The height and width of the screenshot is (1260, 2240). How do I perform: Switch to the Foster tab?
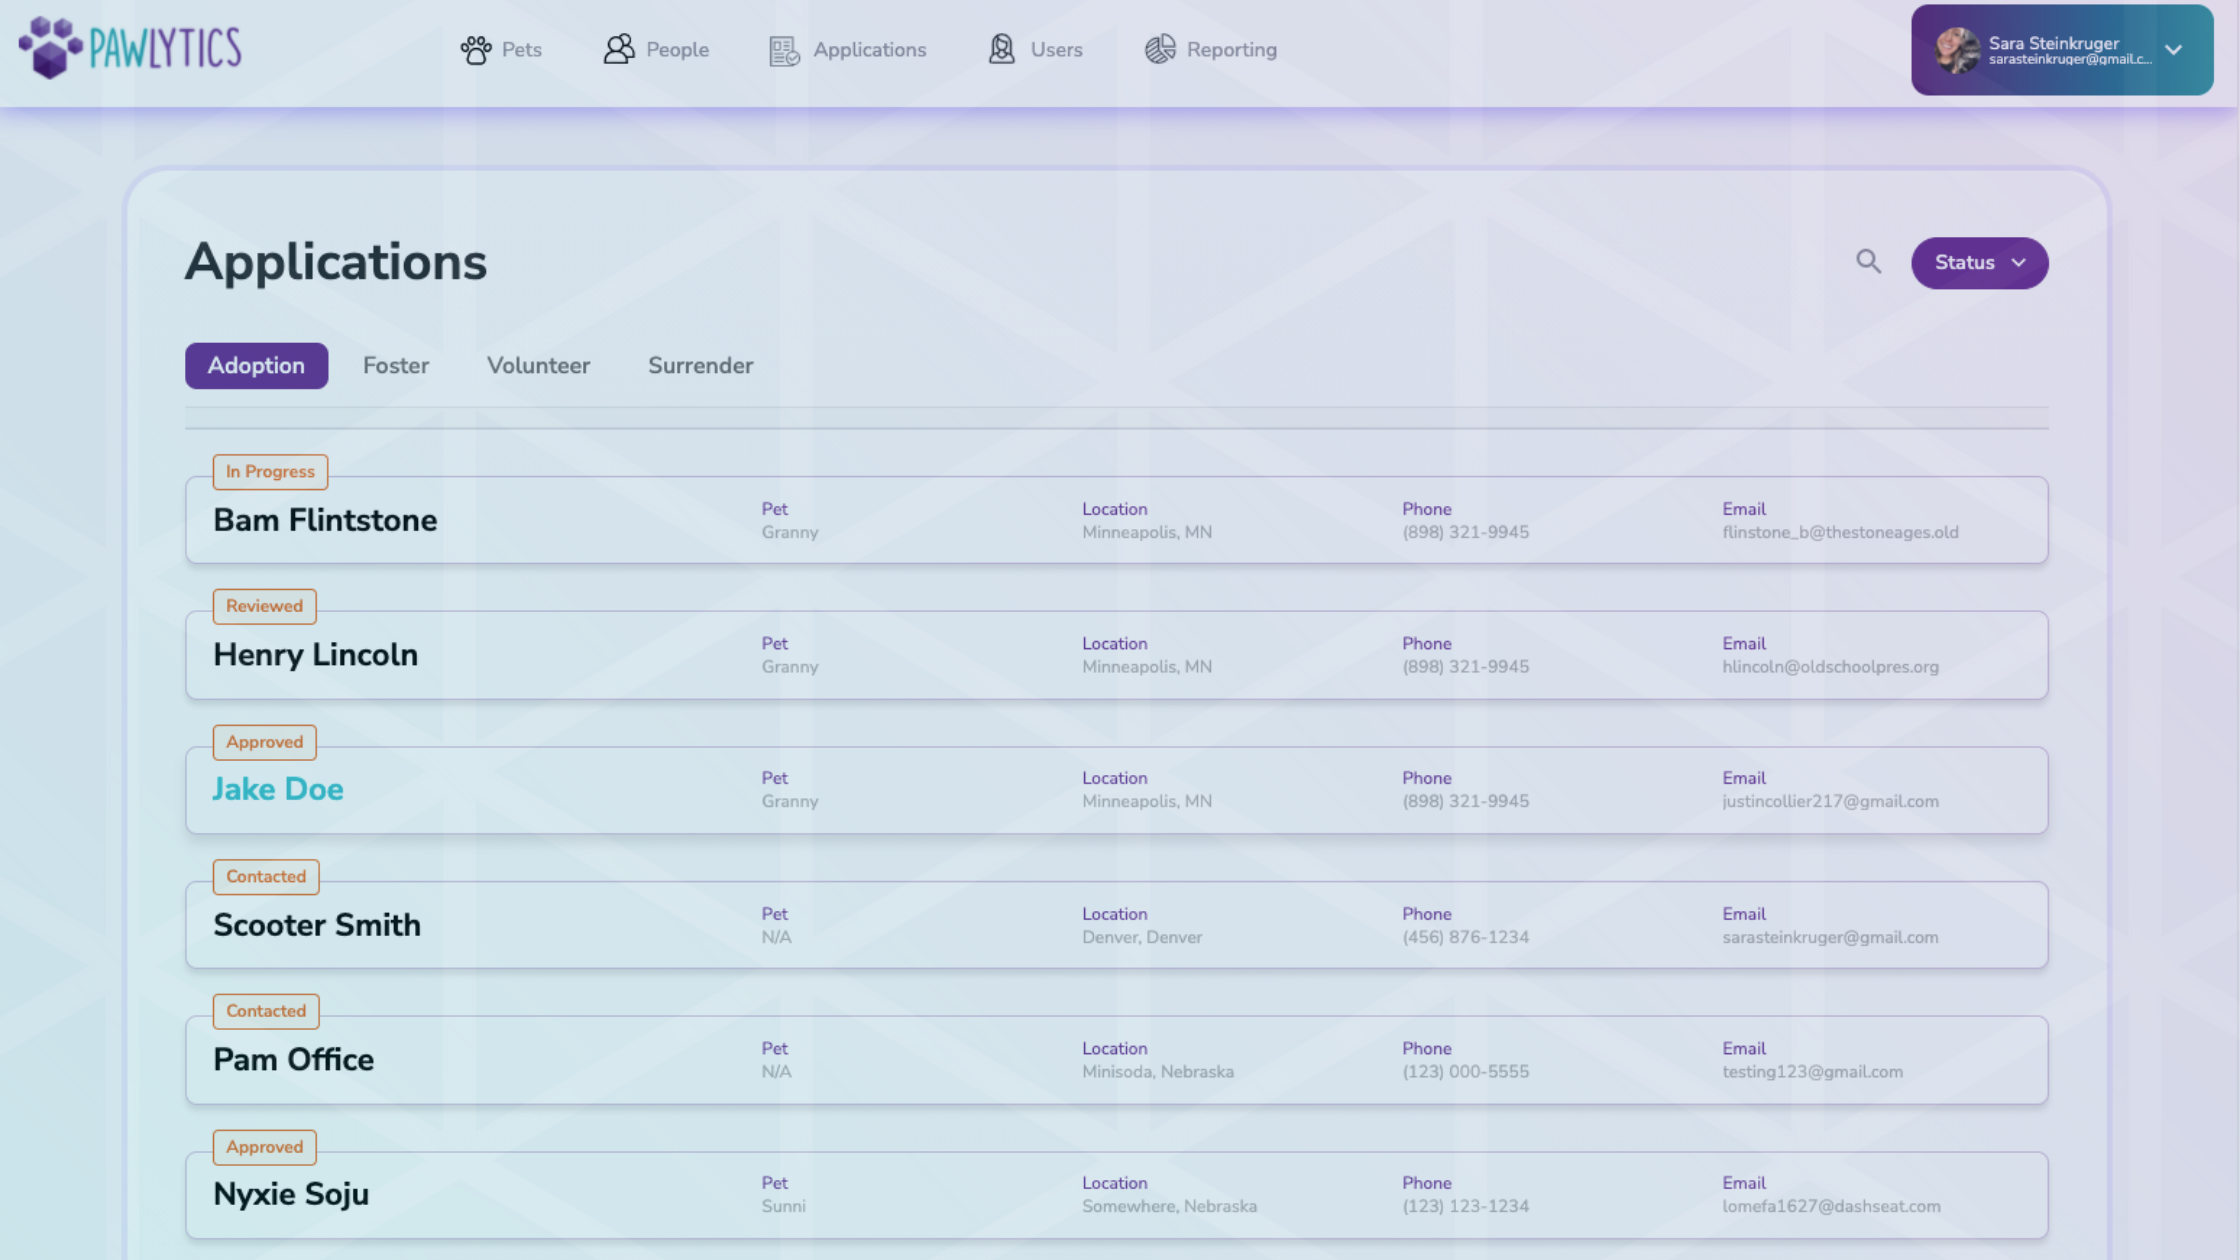[x=396, y=366]
